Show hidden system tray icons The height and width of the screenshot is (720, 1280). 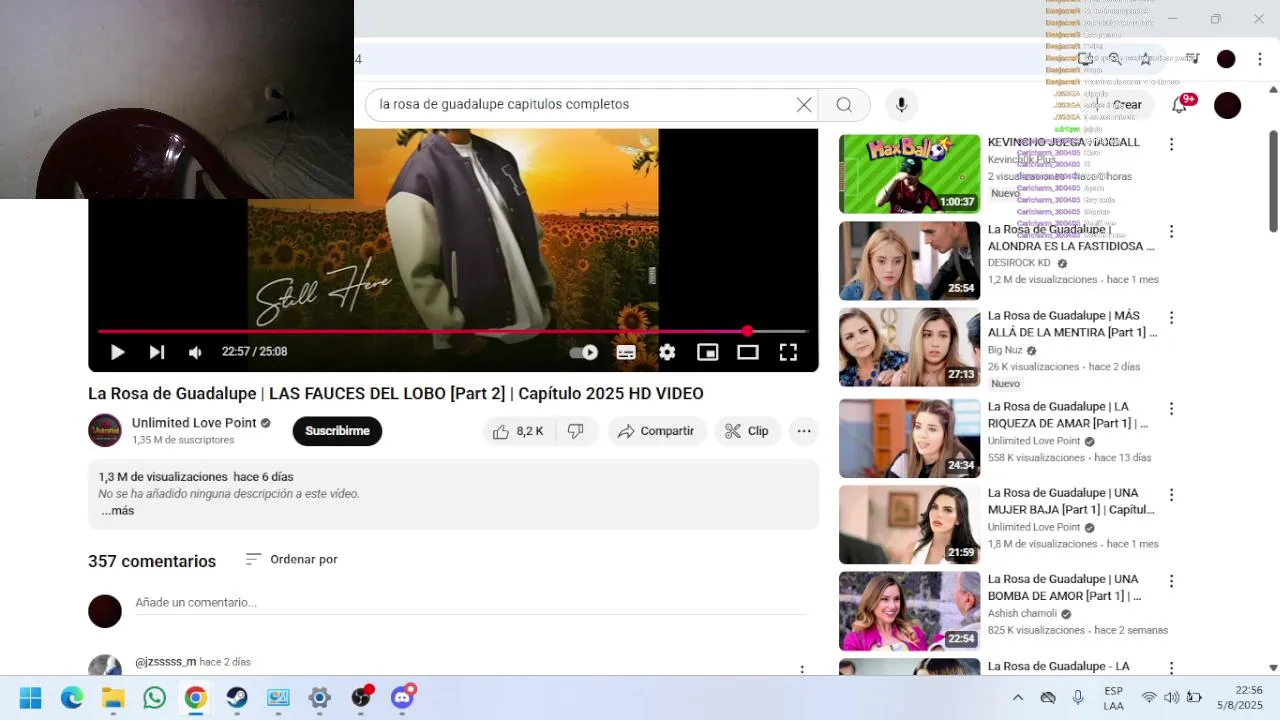click(x=1018, y=697)
